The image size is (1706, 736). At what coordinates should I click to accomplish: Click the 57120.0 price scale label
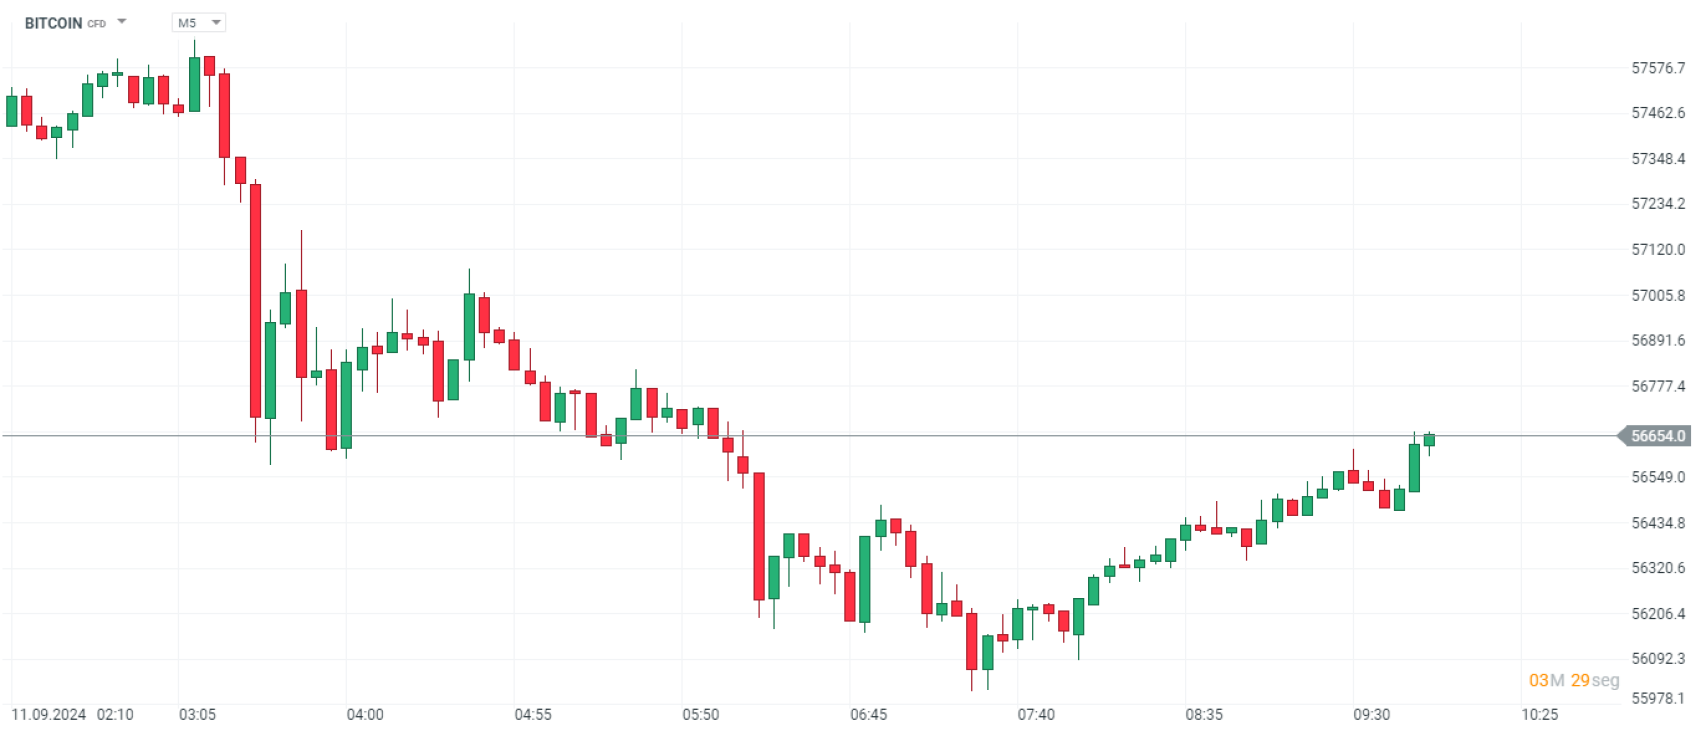click(1658, 250)
